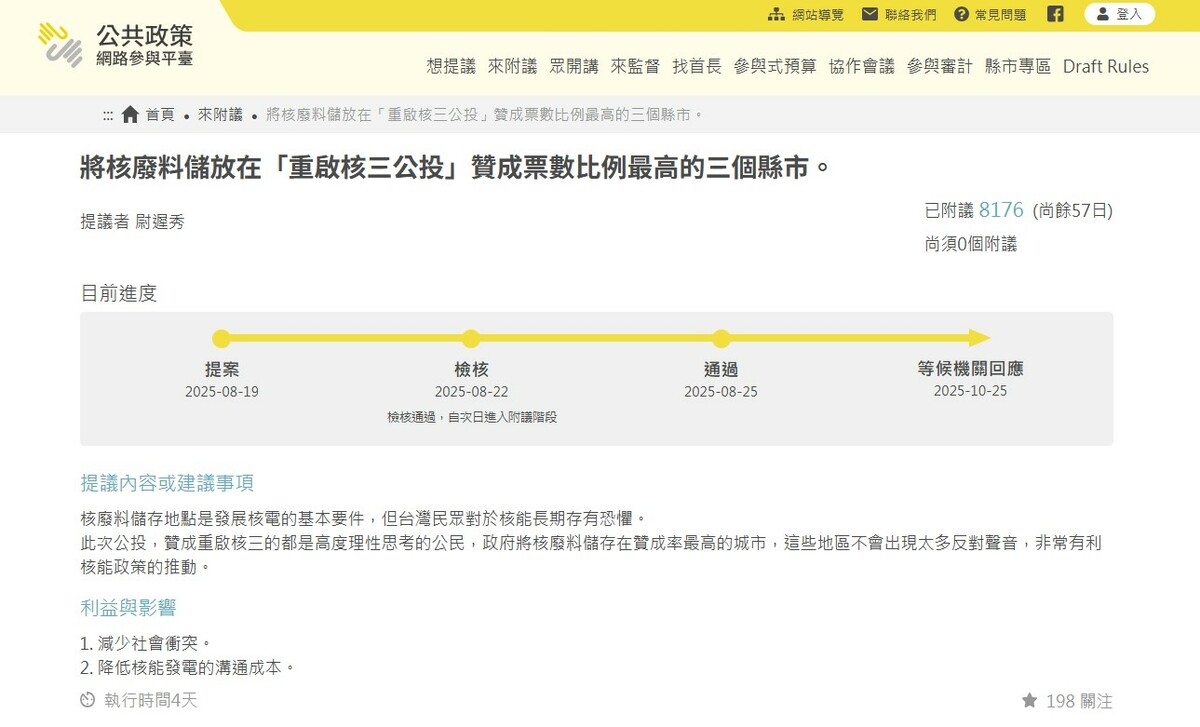This screenshot has height=727, width=1200.
Task: Click the 提議內容或建議事項 heading
Action: coord(167,484)
